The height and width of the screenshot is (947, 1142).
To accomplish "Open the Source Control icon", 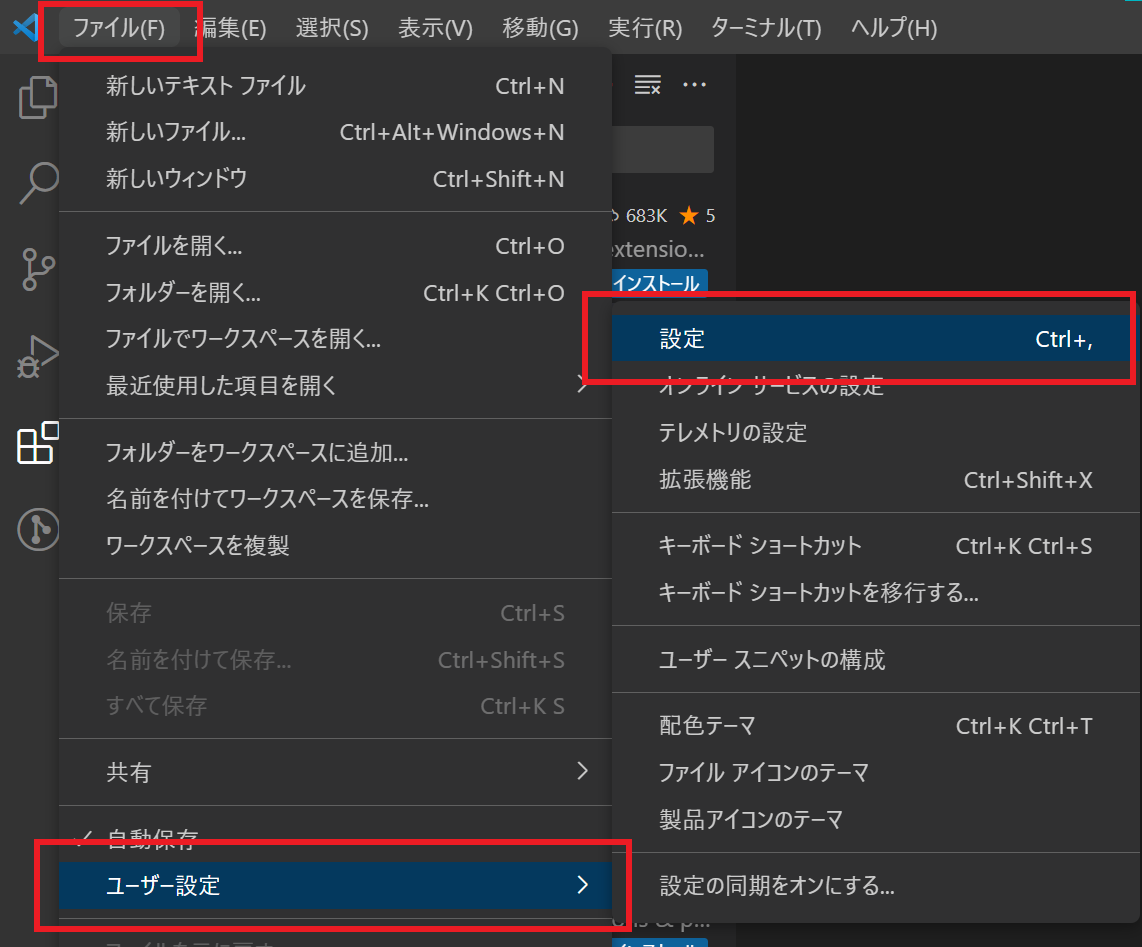I will click(37, 270).
